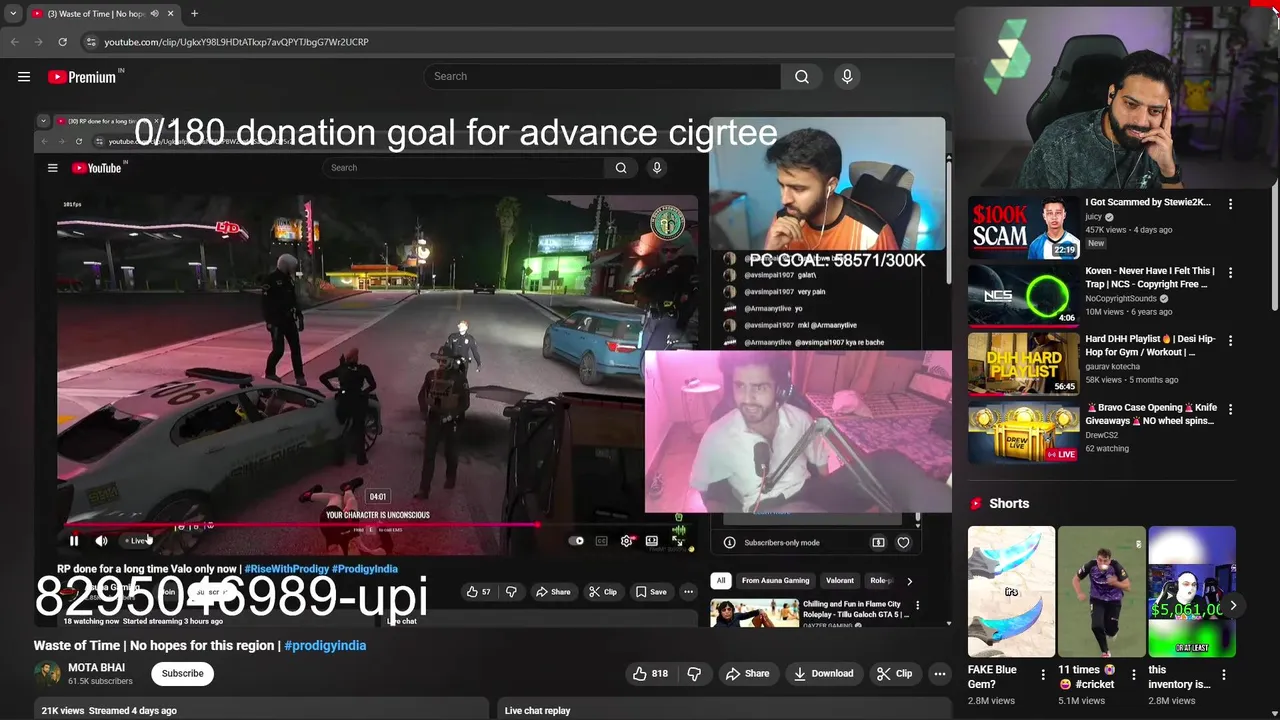Open the YouTube guide hamburger menu
The width and height of the screenshot is (1280, 720).
pyautogui.click(x=24, y=76)
